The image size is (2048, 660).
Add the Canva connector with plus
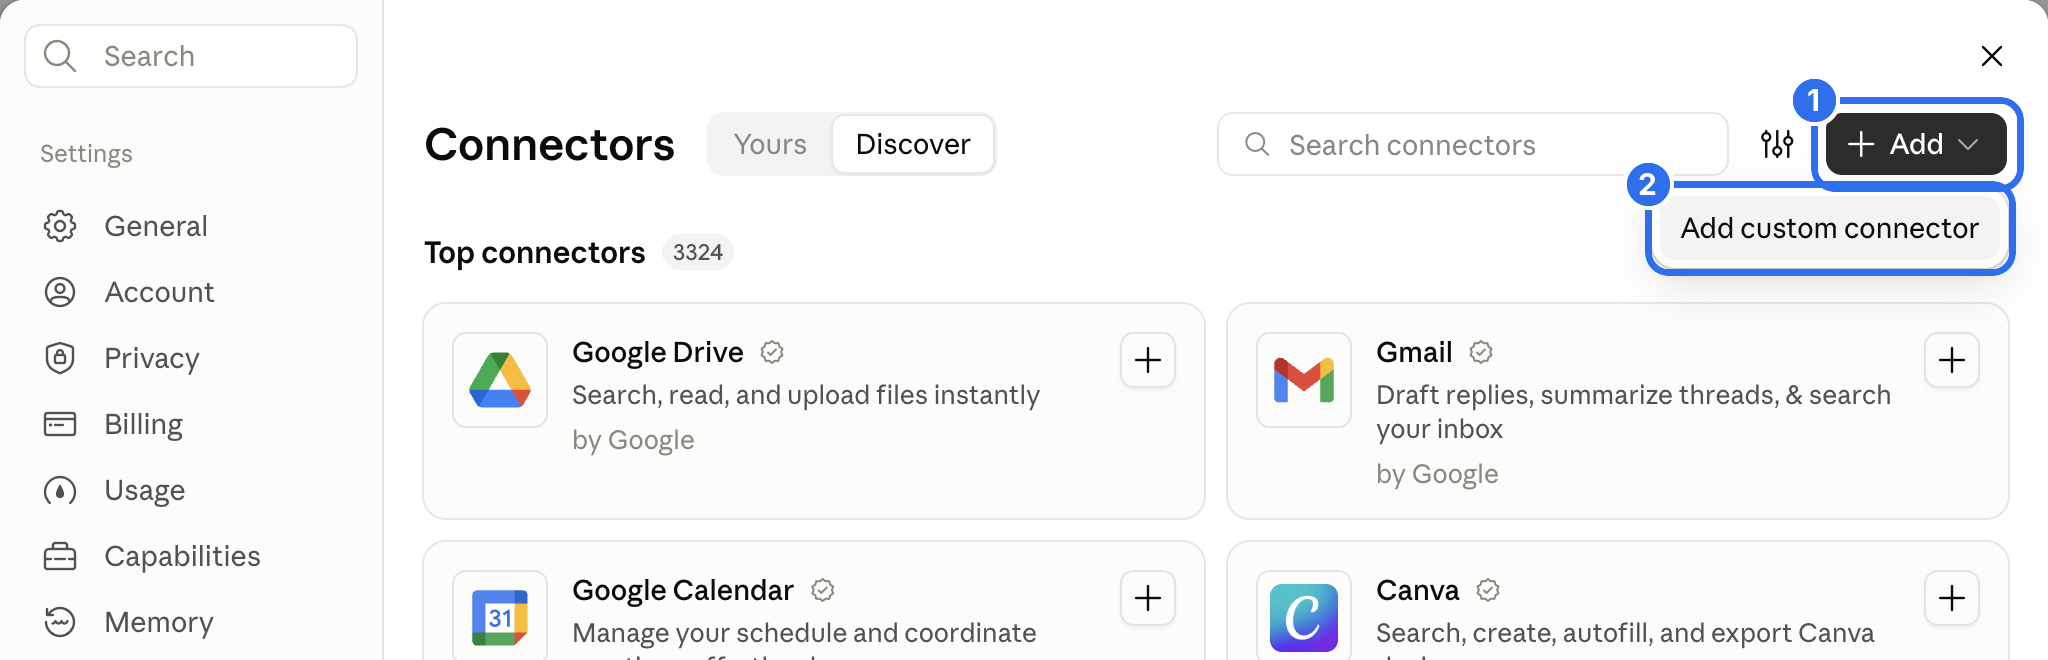point(1952,598)
